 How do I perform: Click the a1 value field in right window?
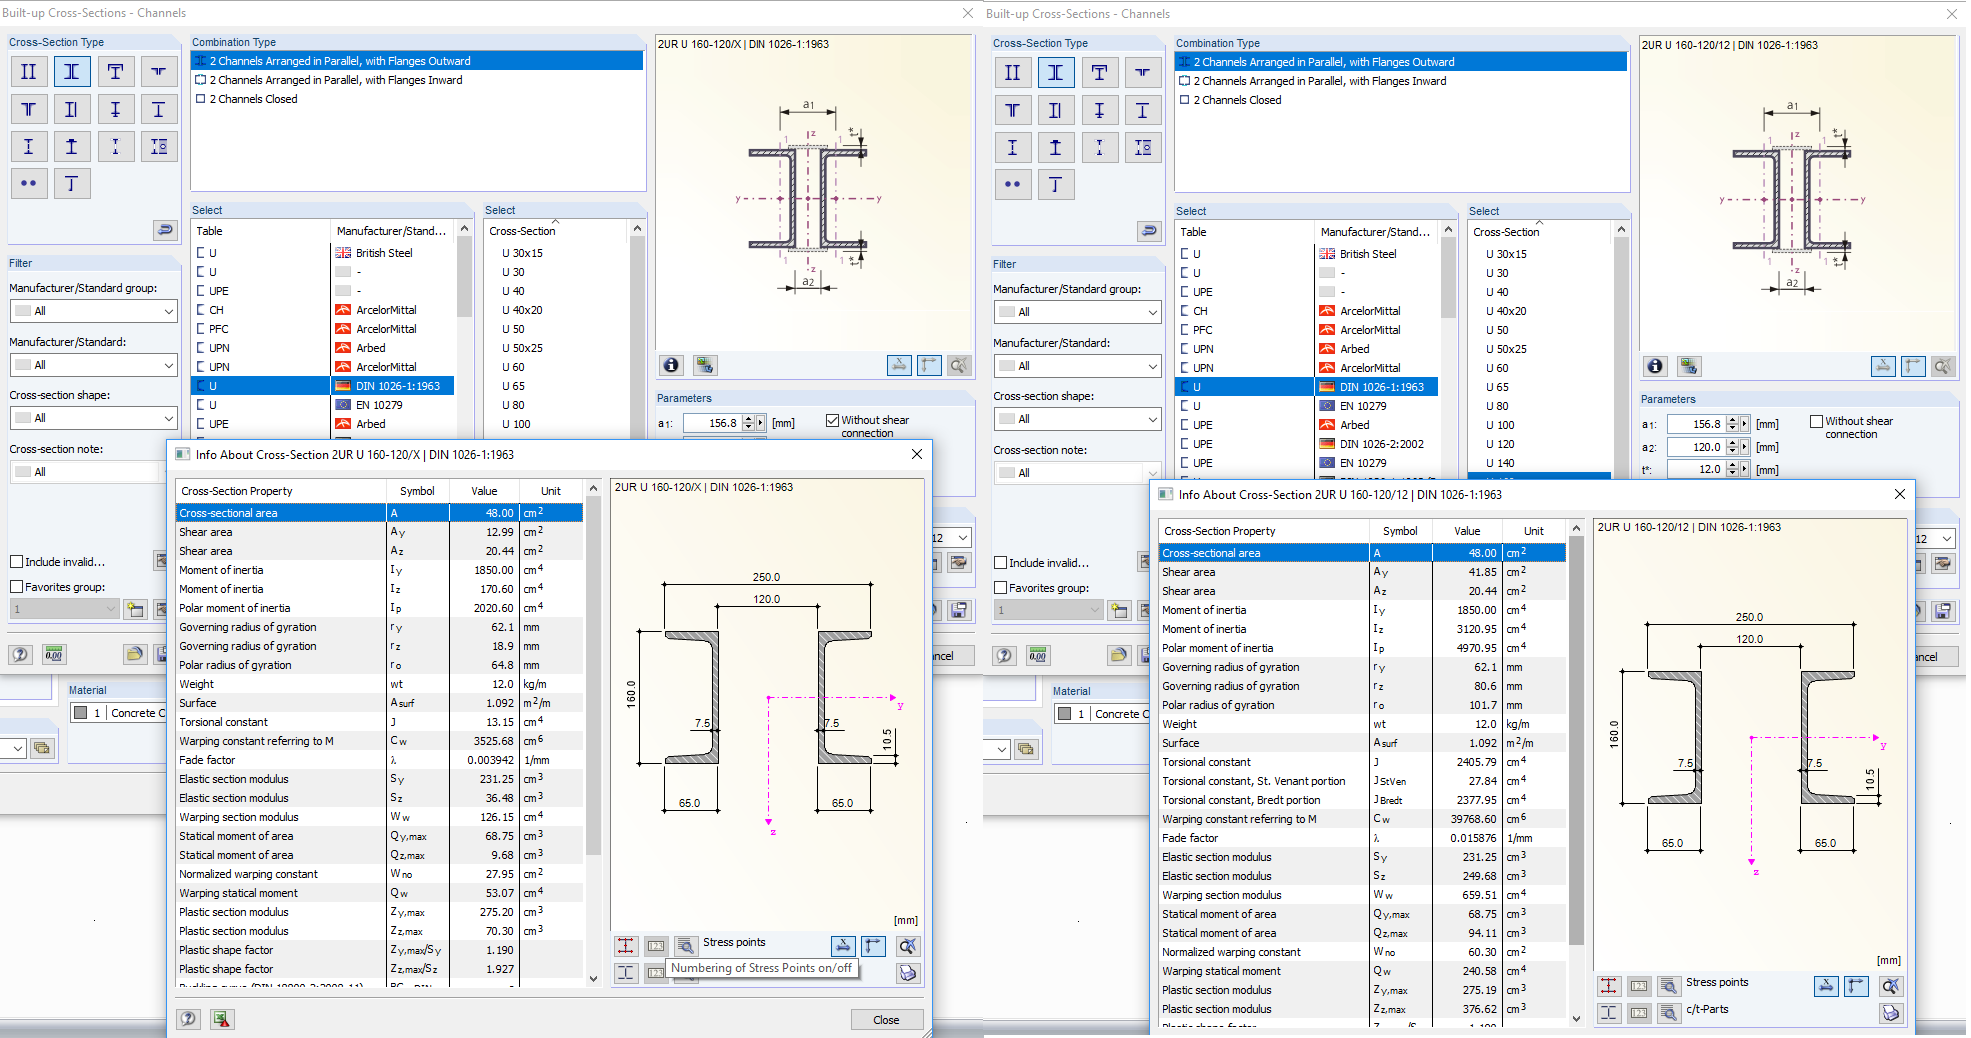tap(1696, 424)
